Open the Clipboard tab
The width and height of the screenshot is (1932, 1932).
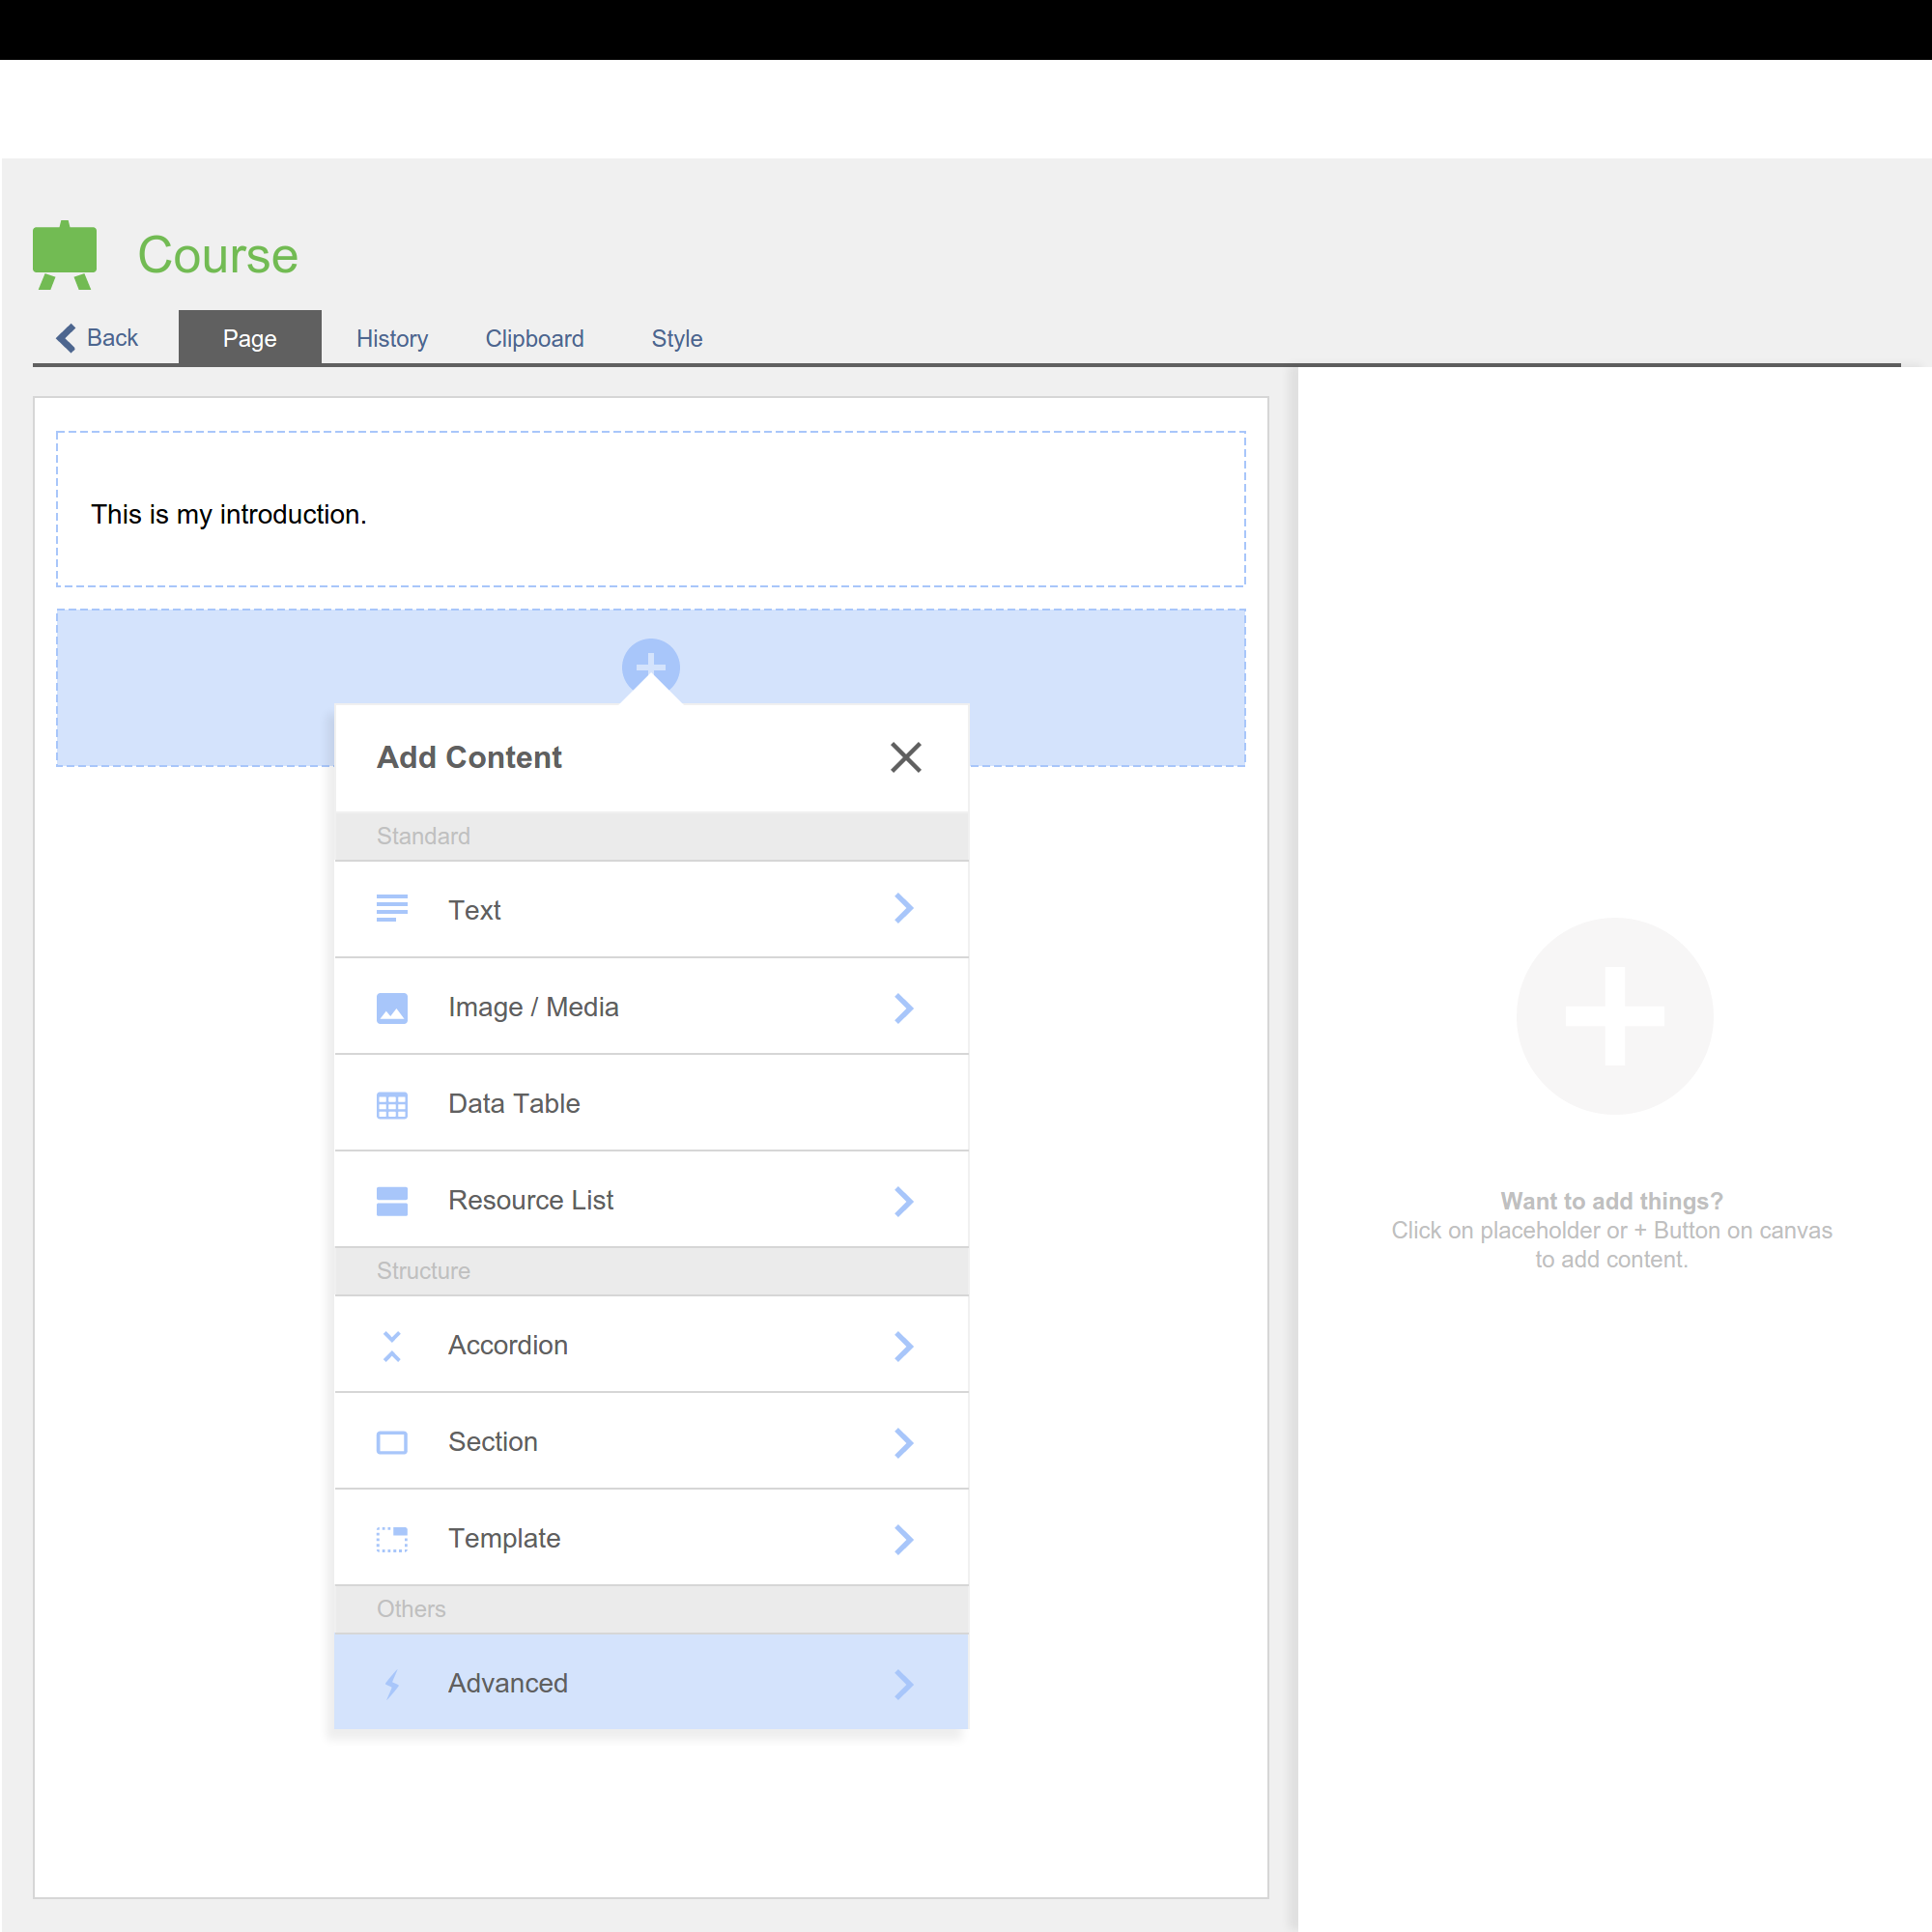tap(534, 338)
